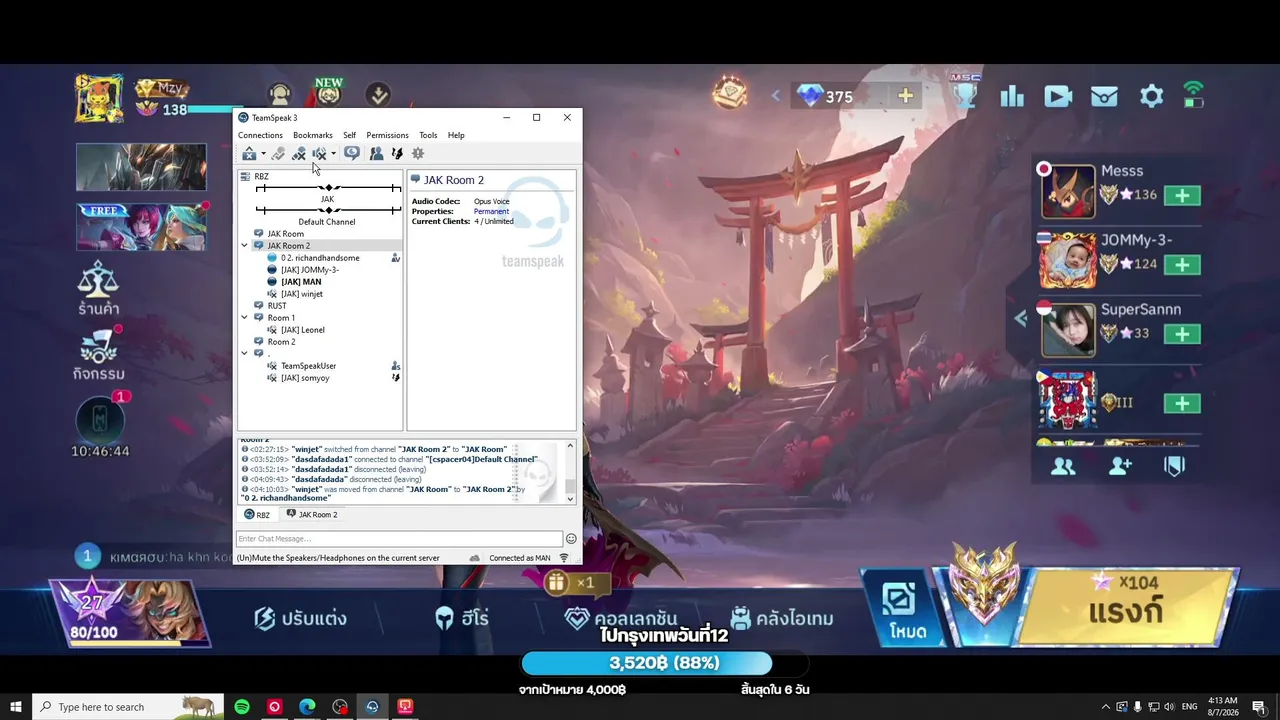Click the Connect to server toolbar icon
The height and width of the screenshot is (720, 1280).
249,154
